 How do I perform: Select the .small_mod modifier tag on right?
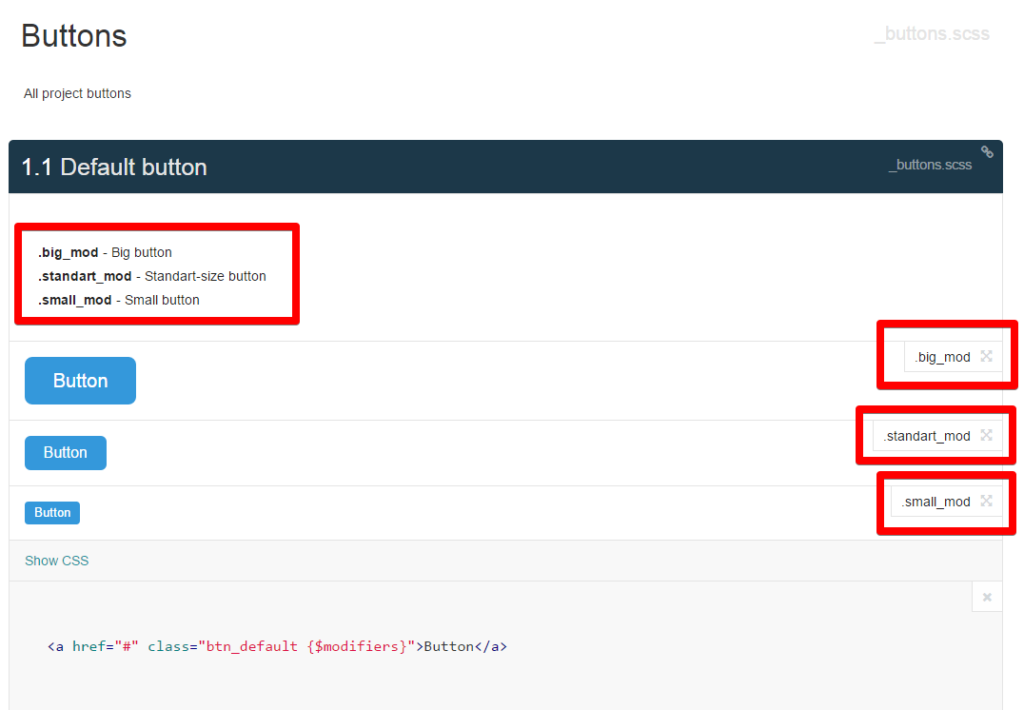936,502
